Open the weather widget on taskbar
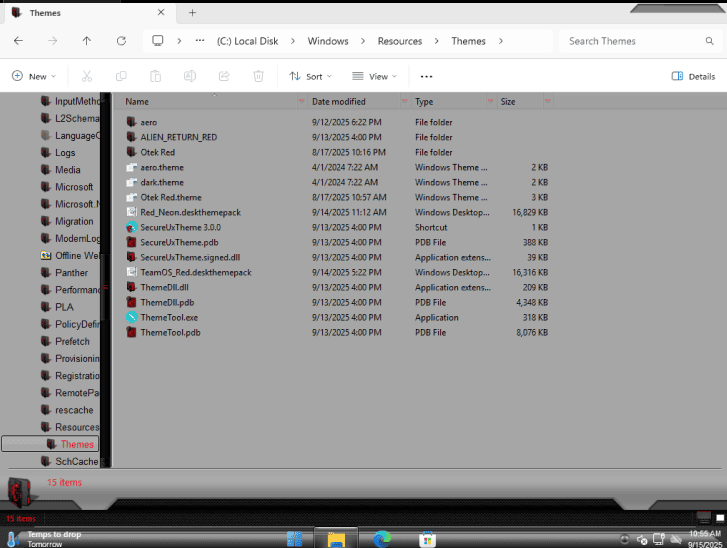Viewport: 727px width, 548px height. click(x=44, y=539)
